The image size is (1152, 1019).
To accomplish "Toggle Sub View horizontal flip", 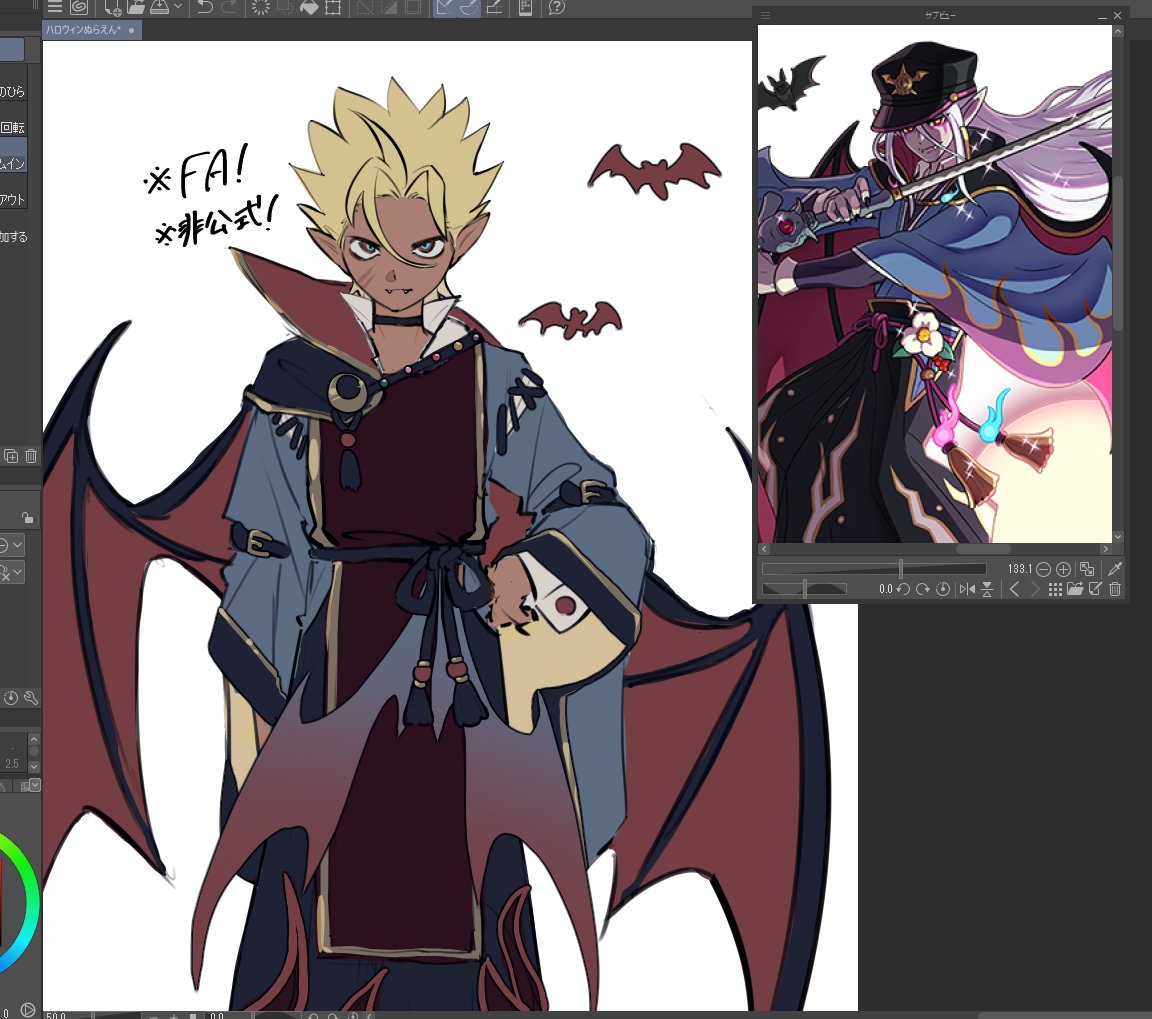I will 967,589.
